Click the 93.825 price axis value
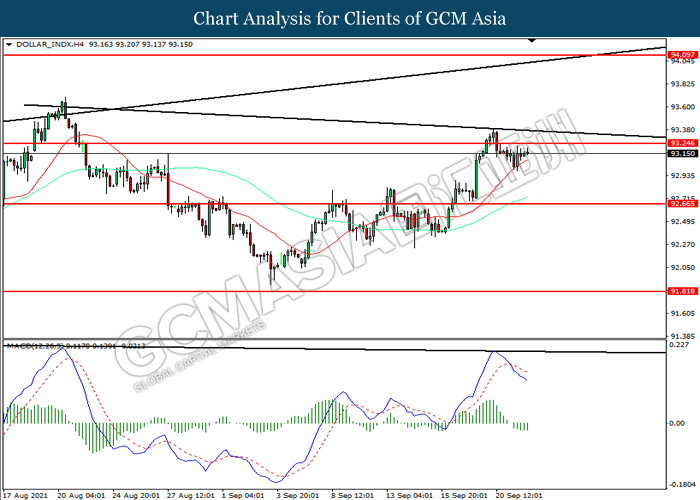The height and width of the screenshot is (500, 700). [683, 84]
